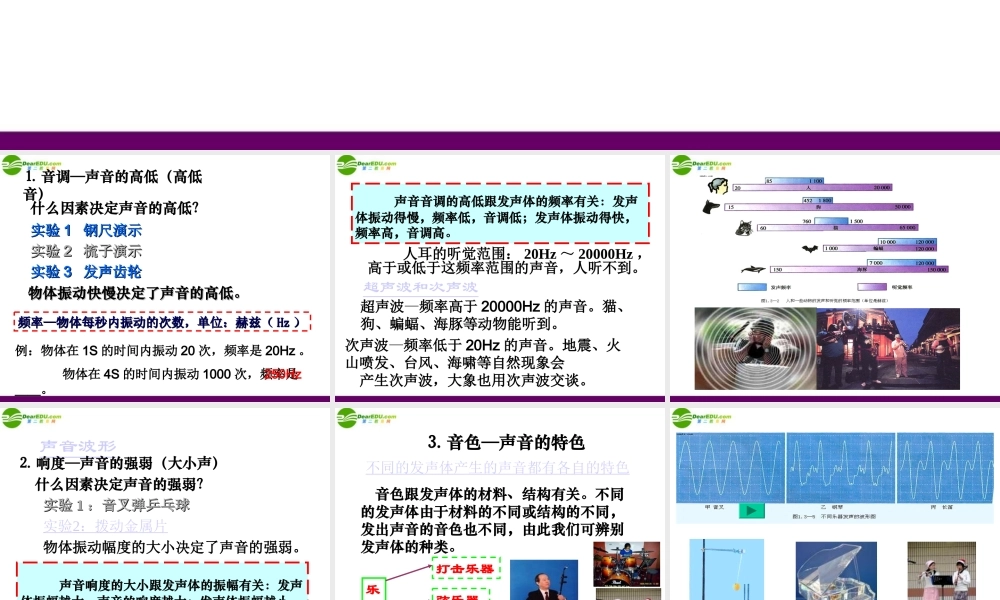Click the human head icon in the hearing chart
Image resolution: width=1000 pixels, height=600 pixels.
[718, 186]
